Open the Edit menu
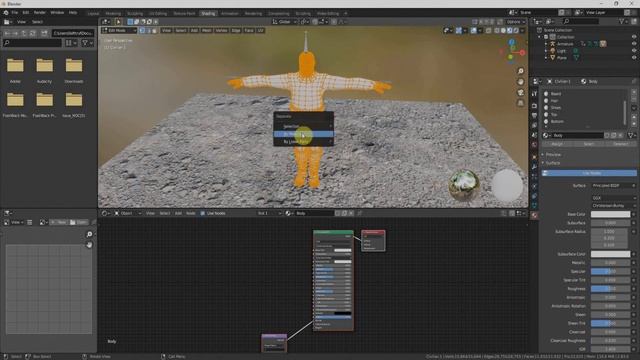 coord(26,13)
